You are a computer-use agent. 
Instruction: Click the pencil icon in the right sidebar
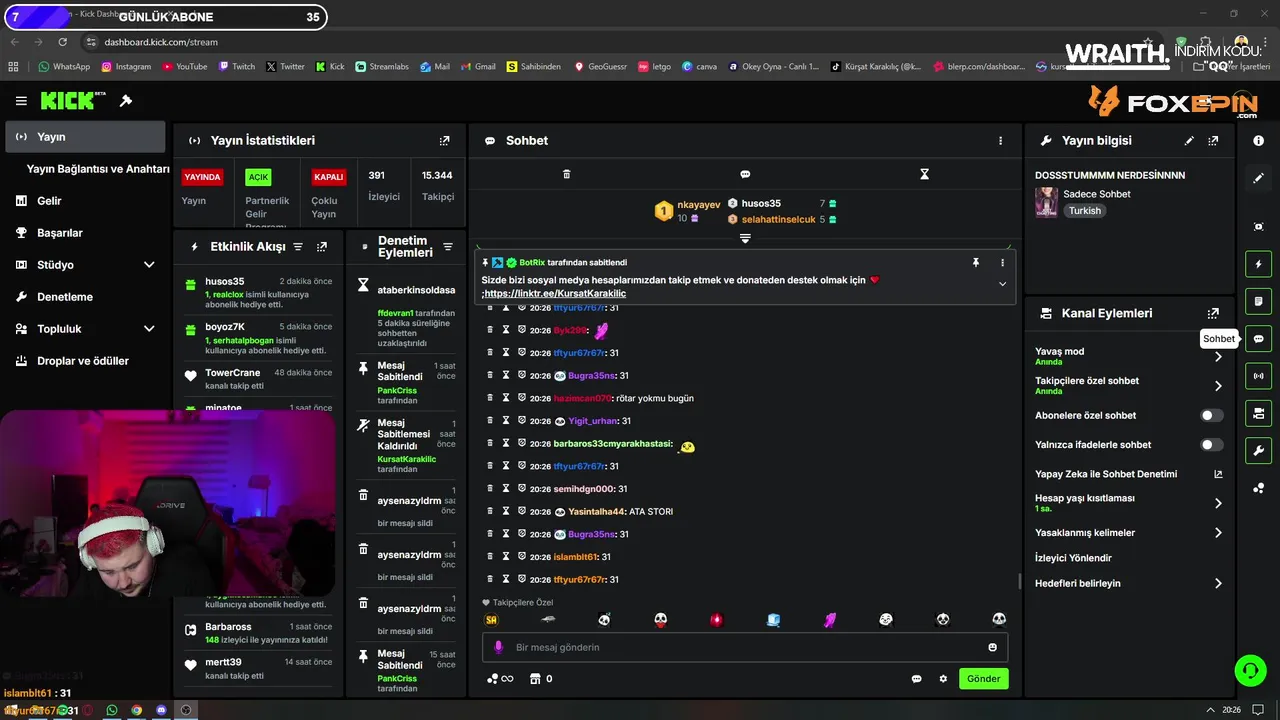[x=1258, y=178]
